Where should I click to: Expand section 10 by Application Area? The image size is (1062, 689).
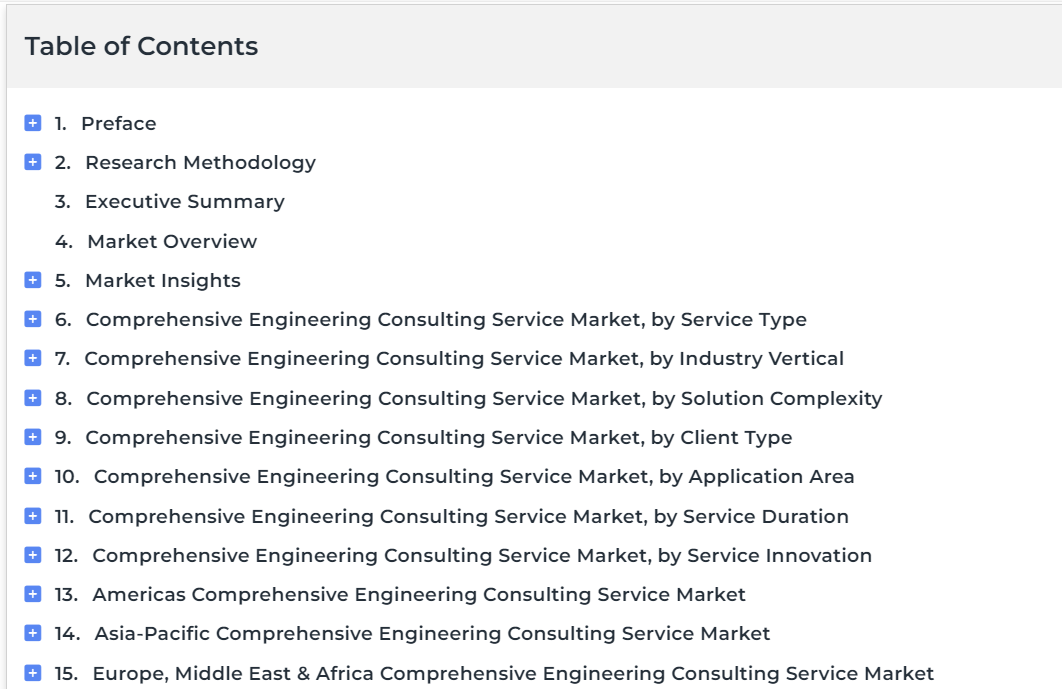point(33,477)
